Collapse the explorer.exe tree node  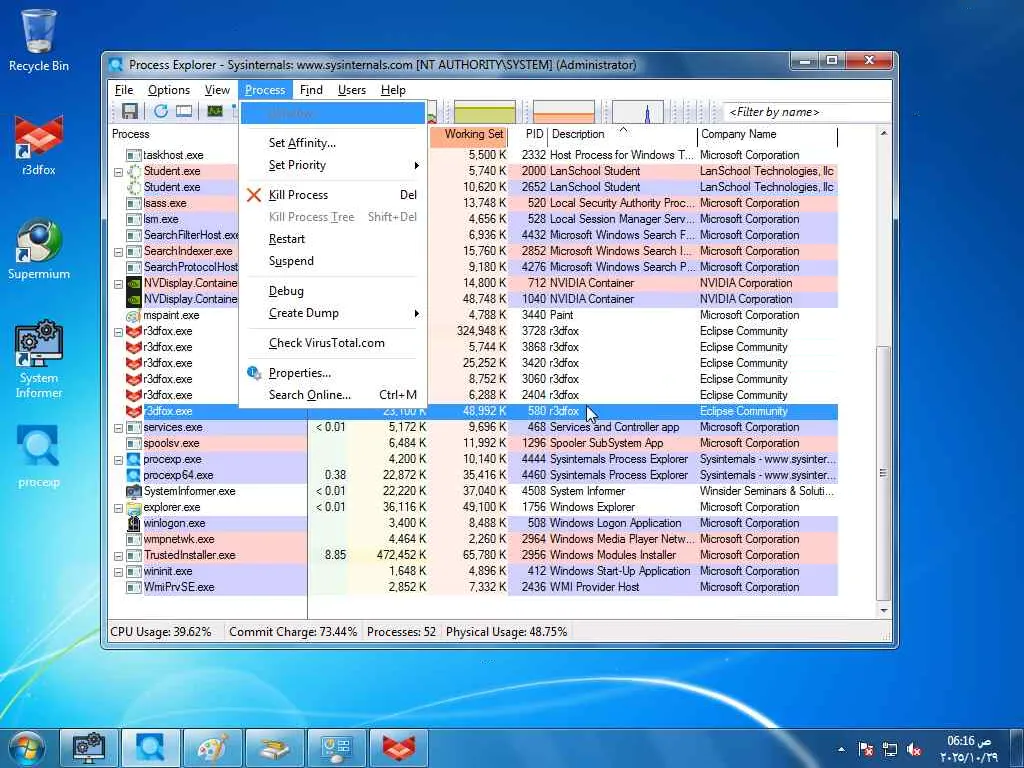pyautogui.click(x=118, y=508)
